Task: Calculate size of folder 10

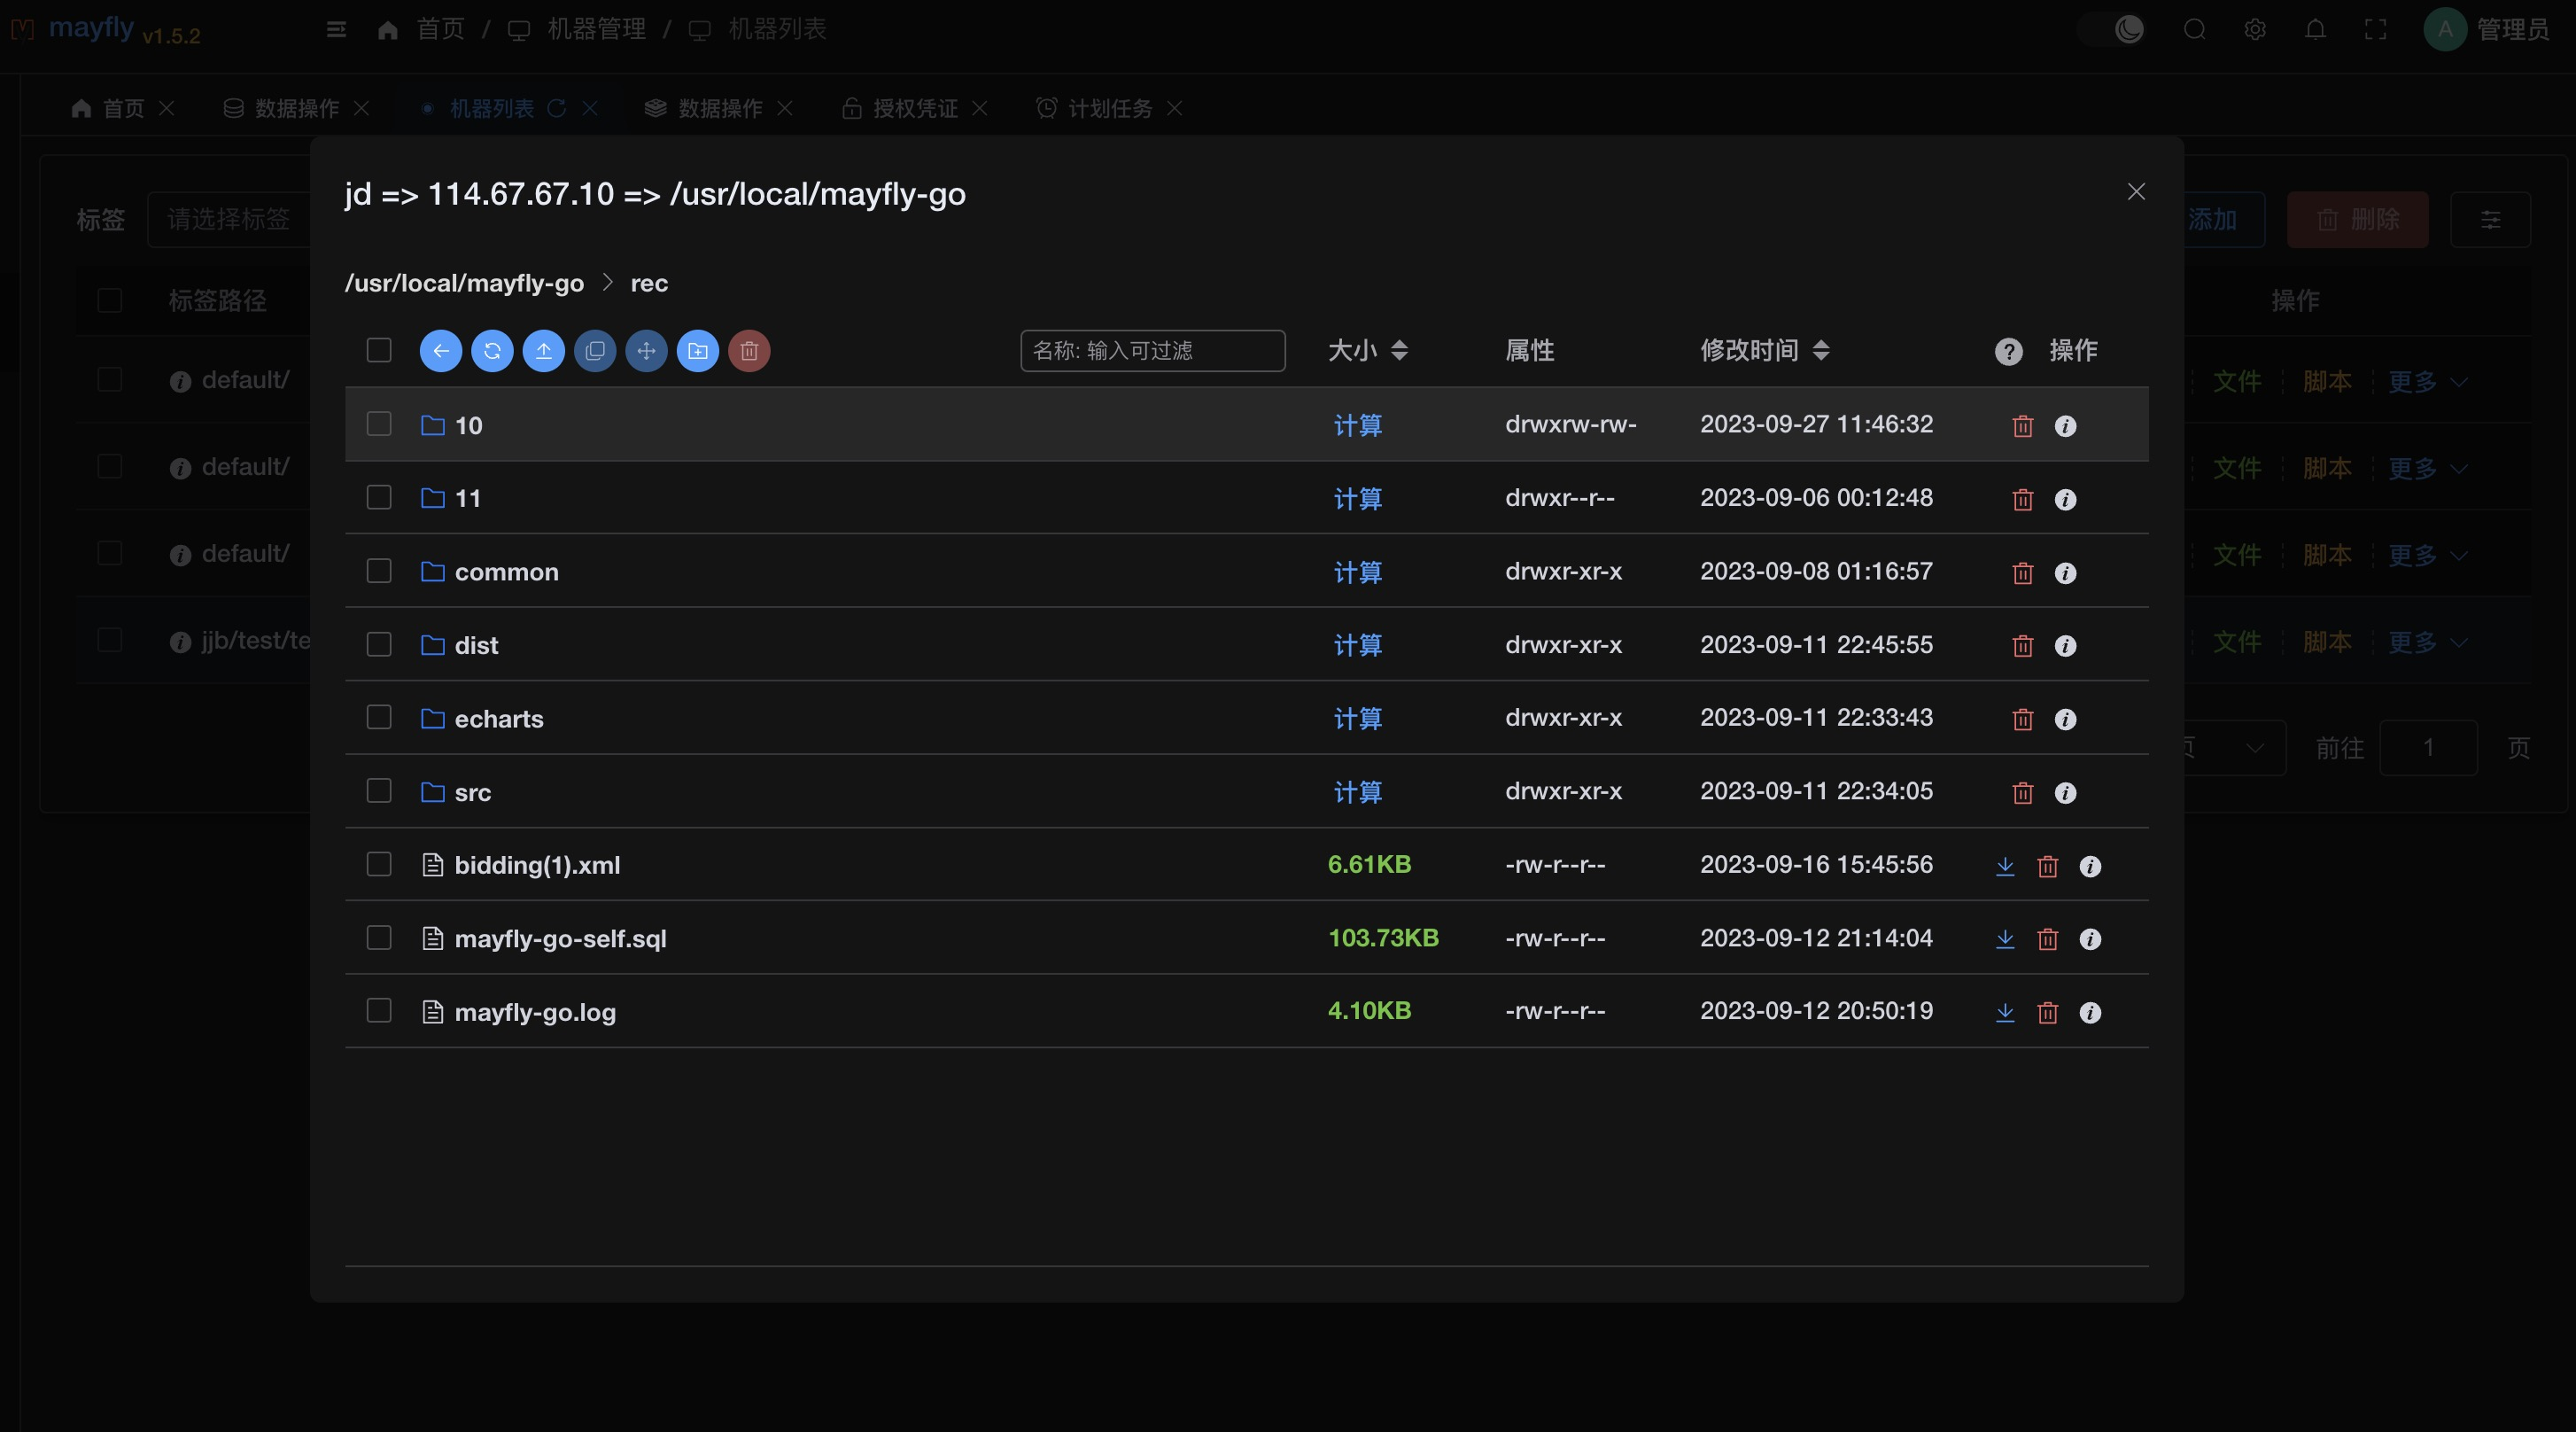Action: [1357, 425]
